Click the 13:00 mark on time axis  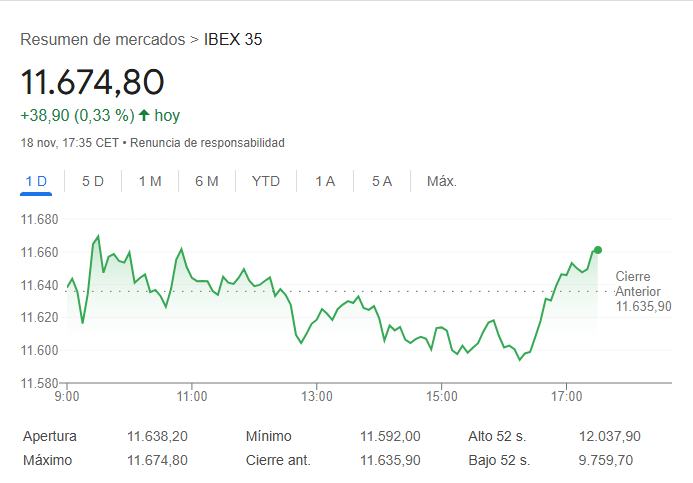[316, 396]
